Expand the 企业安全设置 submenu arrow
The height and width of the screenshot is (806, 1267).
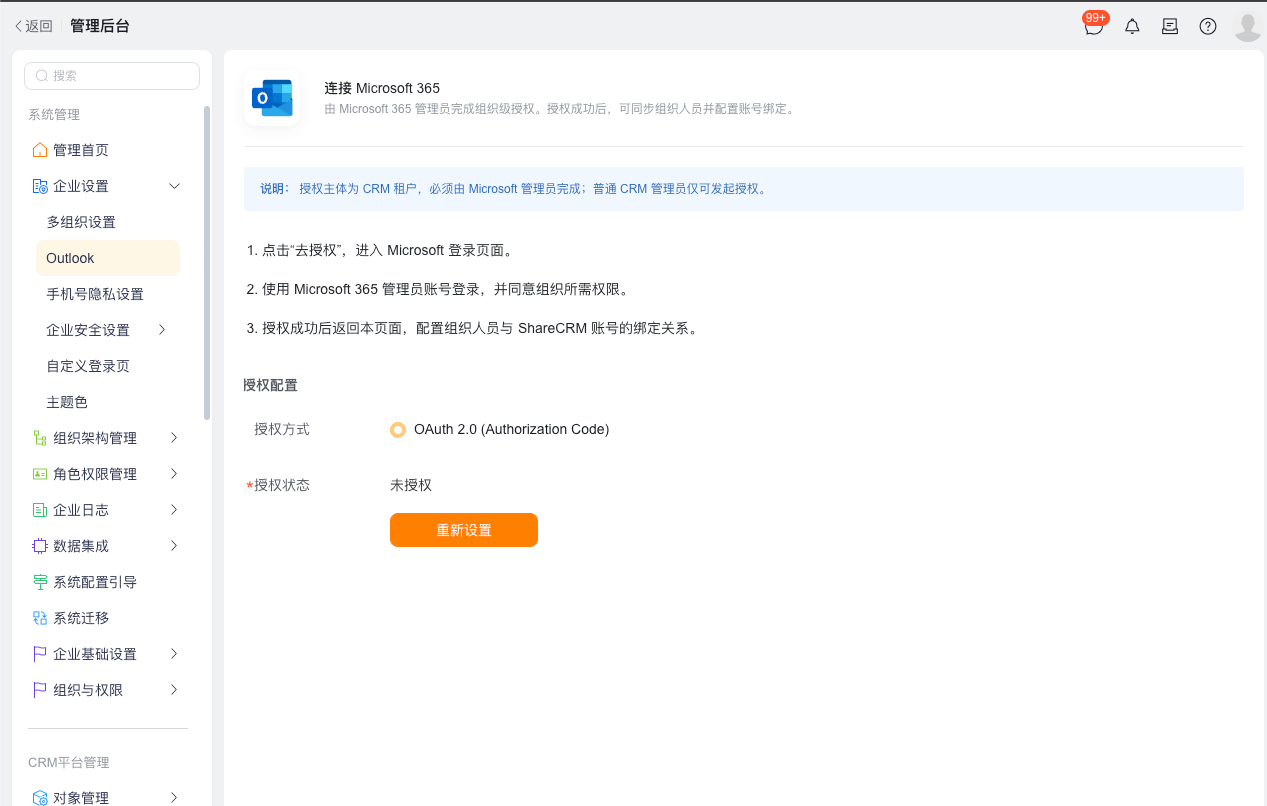pyautogui.click(x=162, y=330)
